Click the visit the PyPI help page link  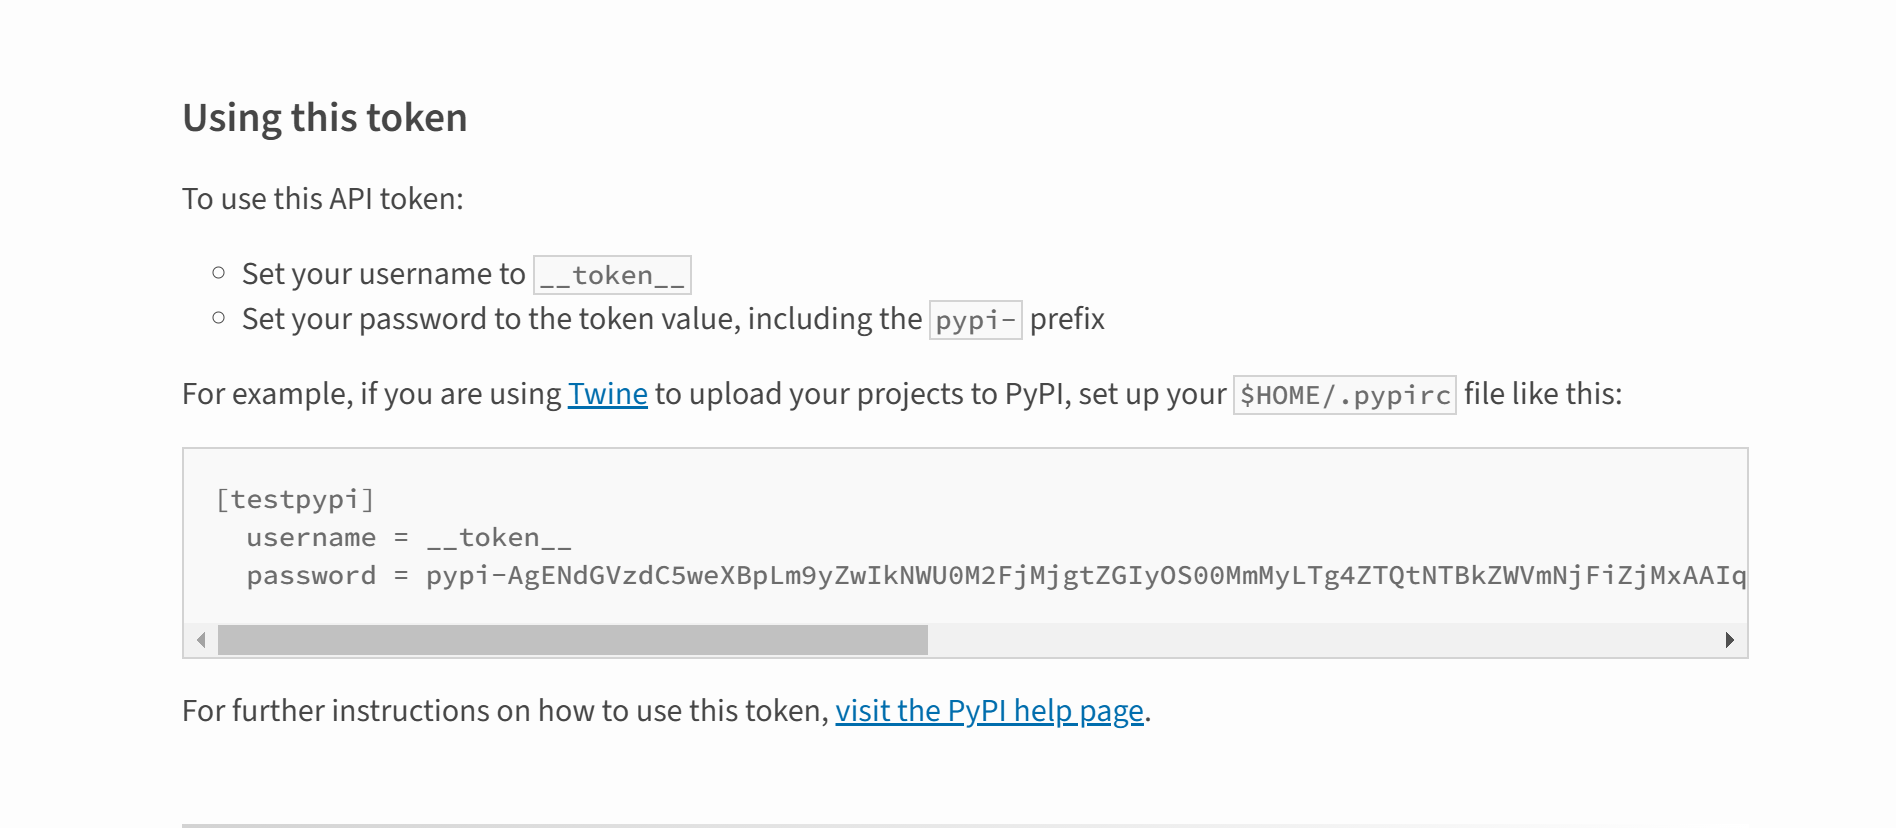pos(989,711)
